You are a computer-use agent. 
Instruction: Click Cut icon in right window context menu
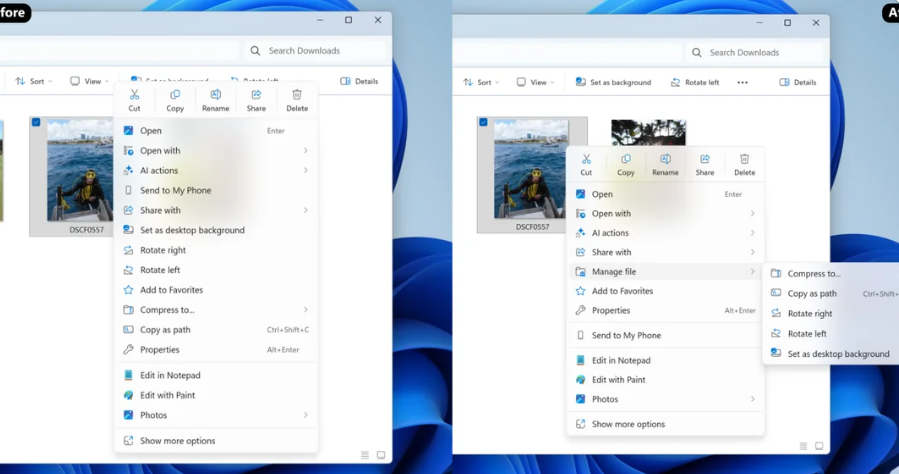pos(586,159)
